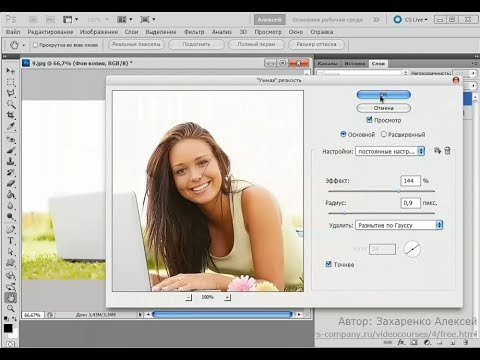
Task: Click the Отмена button
Action: [383, 108]
